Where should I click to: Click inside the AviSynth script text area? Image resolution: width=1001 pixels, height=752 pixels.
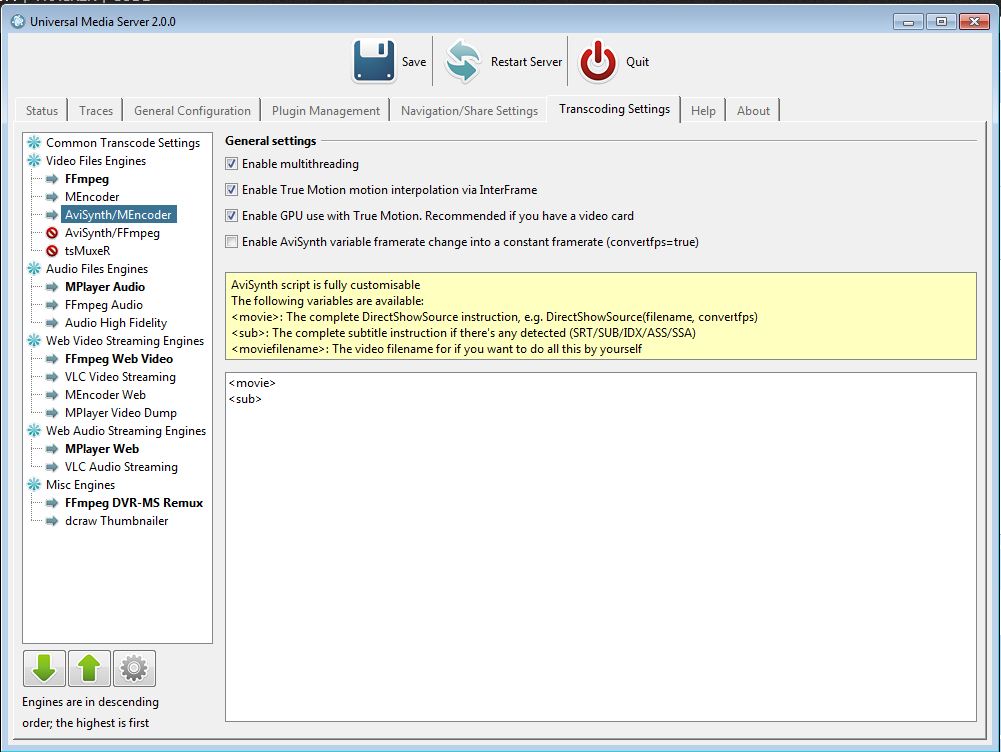601,547
